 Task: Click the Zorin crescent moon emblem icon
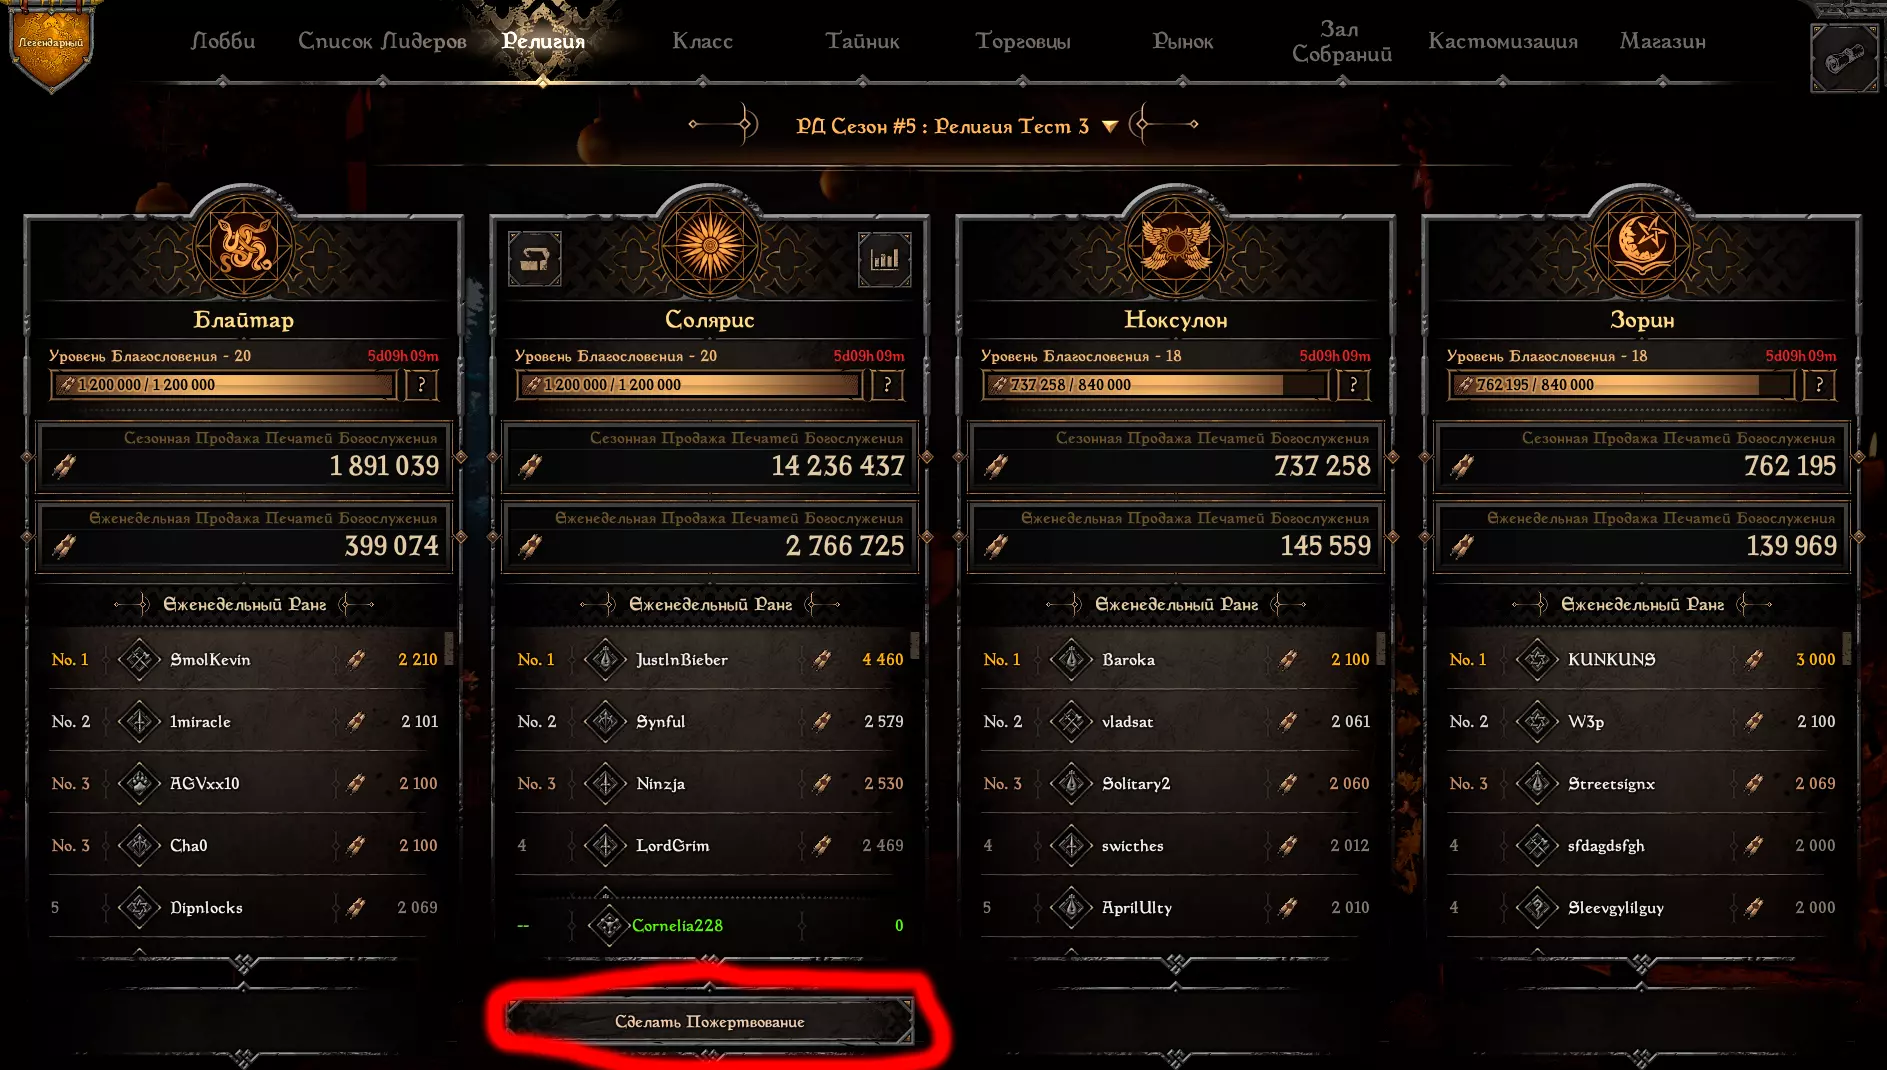click(1642, 246)
